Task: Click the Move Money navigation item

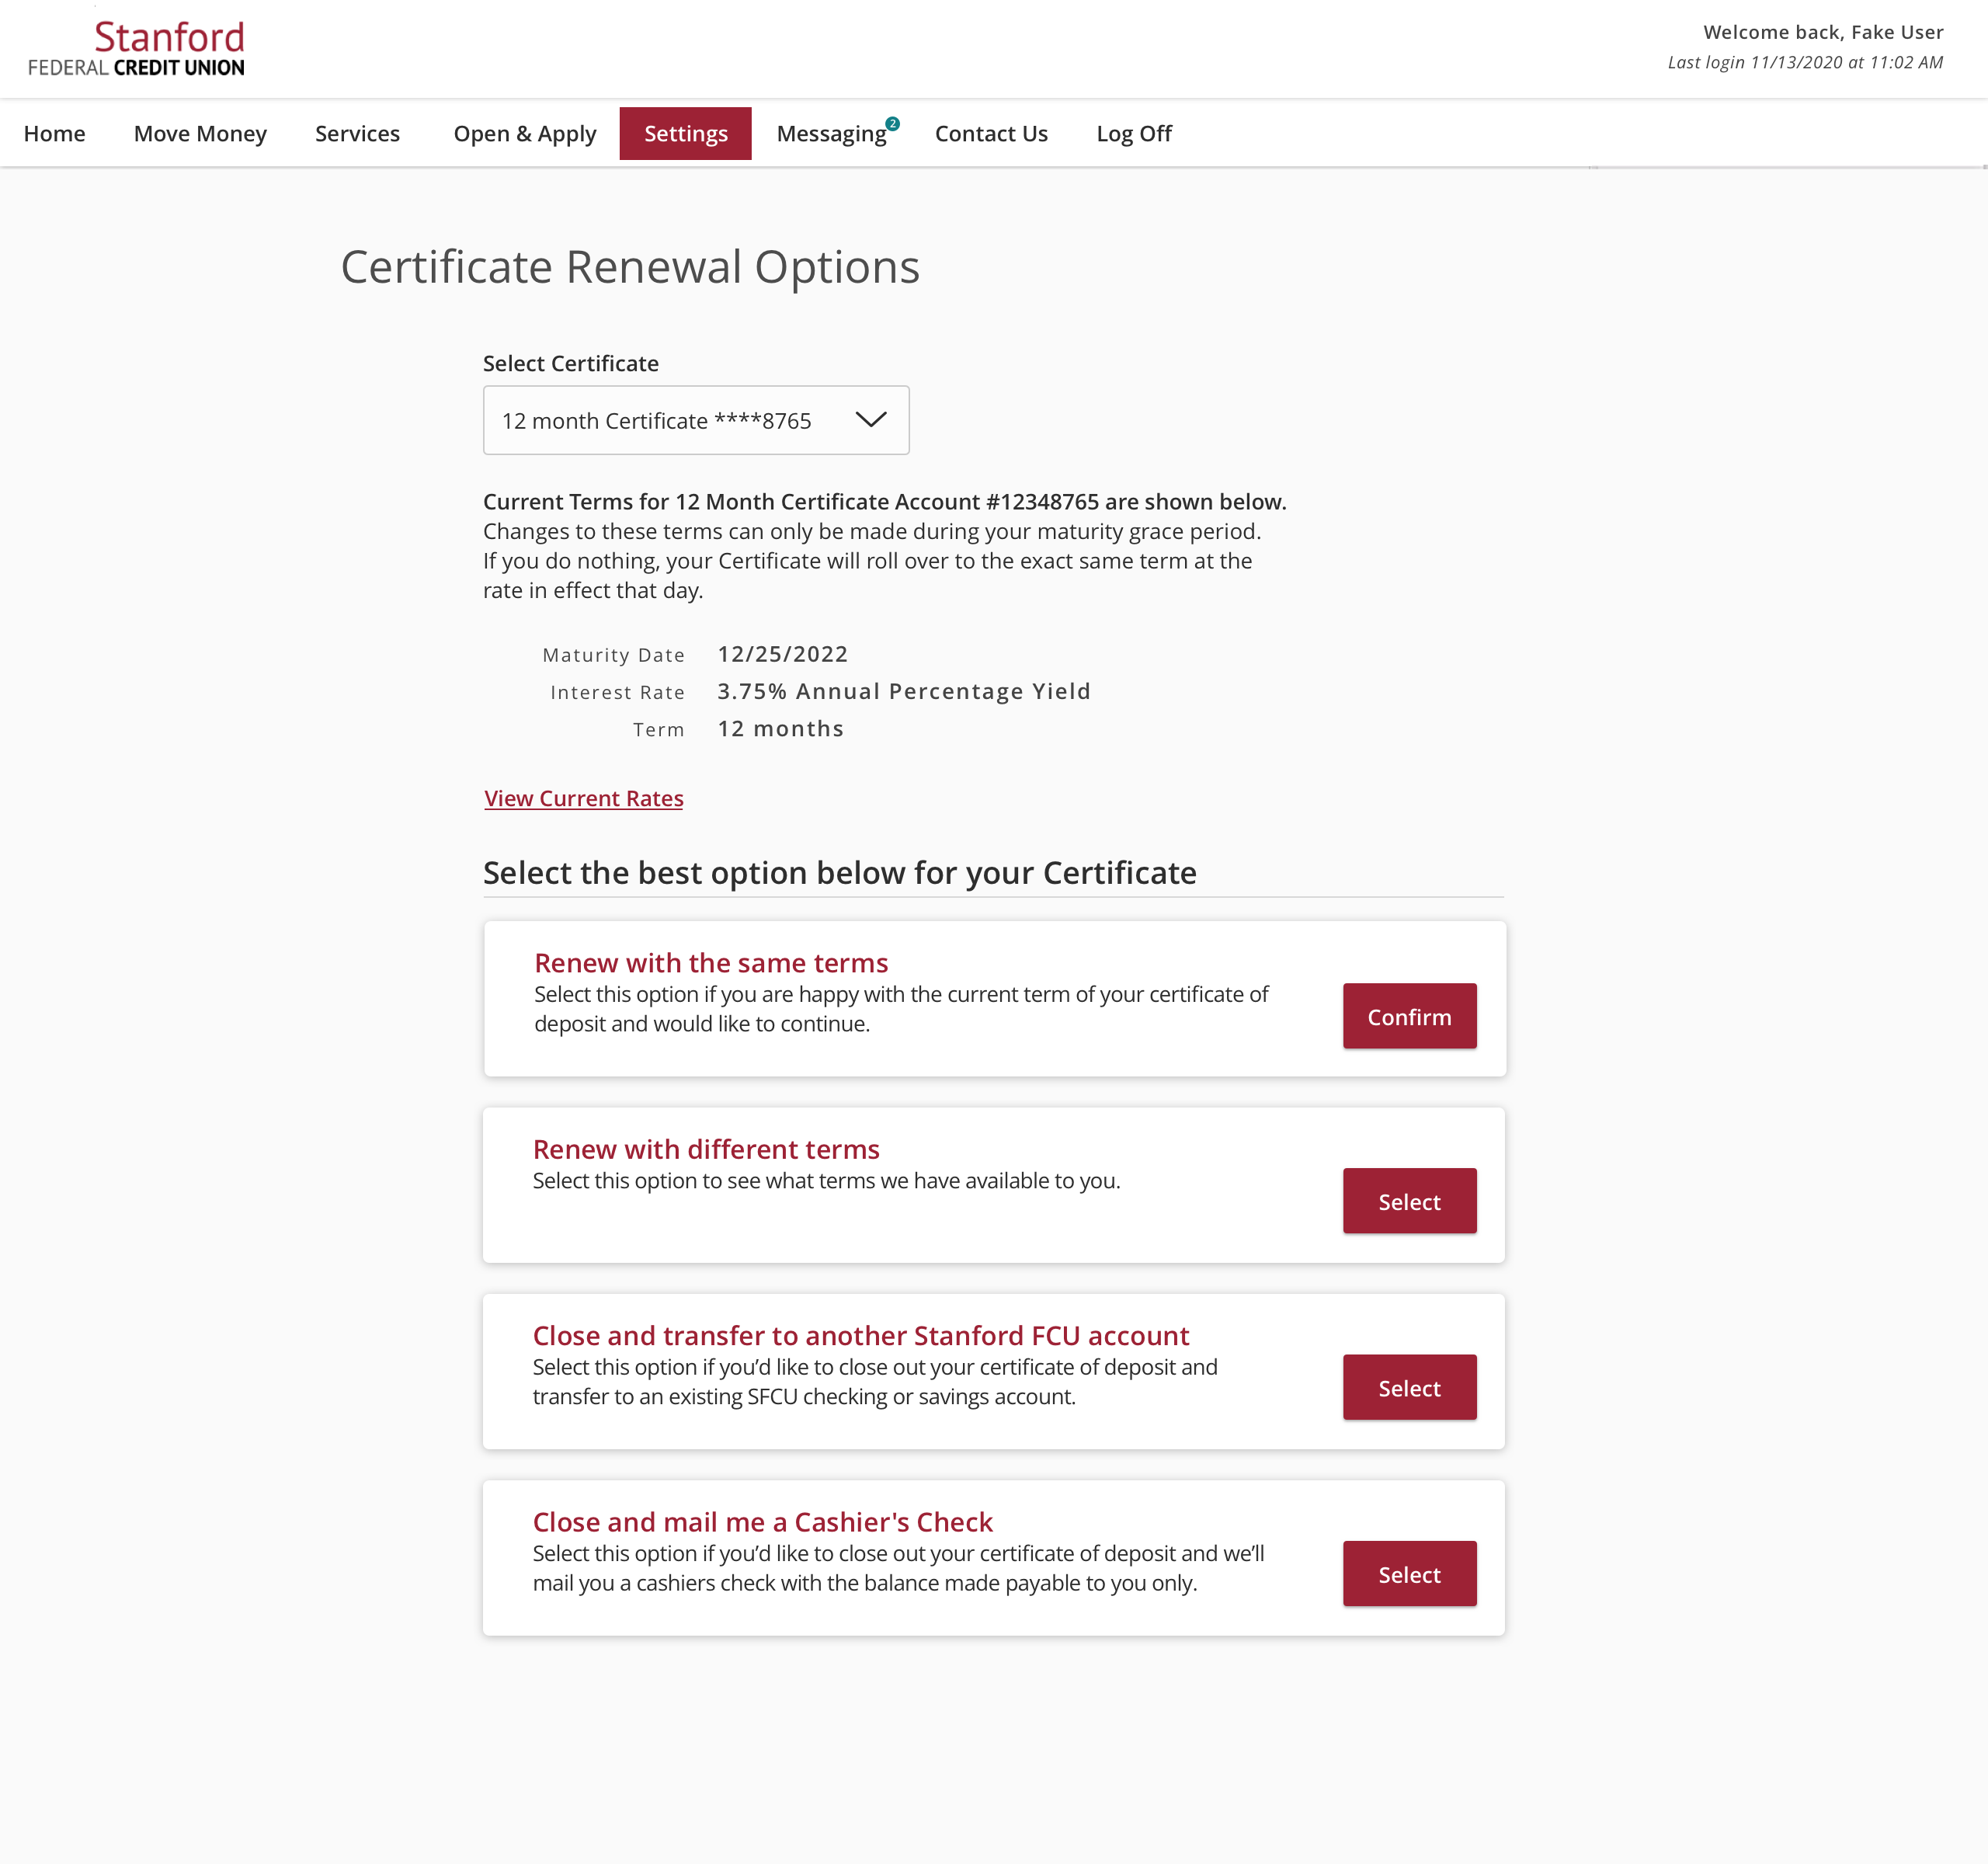Action: (x=200, y=133)
